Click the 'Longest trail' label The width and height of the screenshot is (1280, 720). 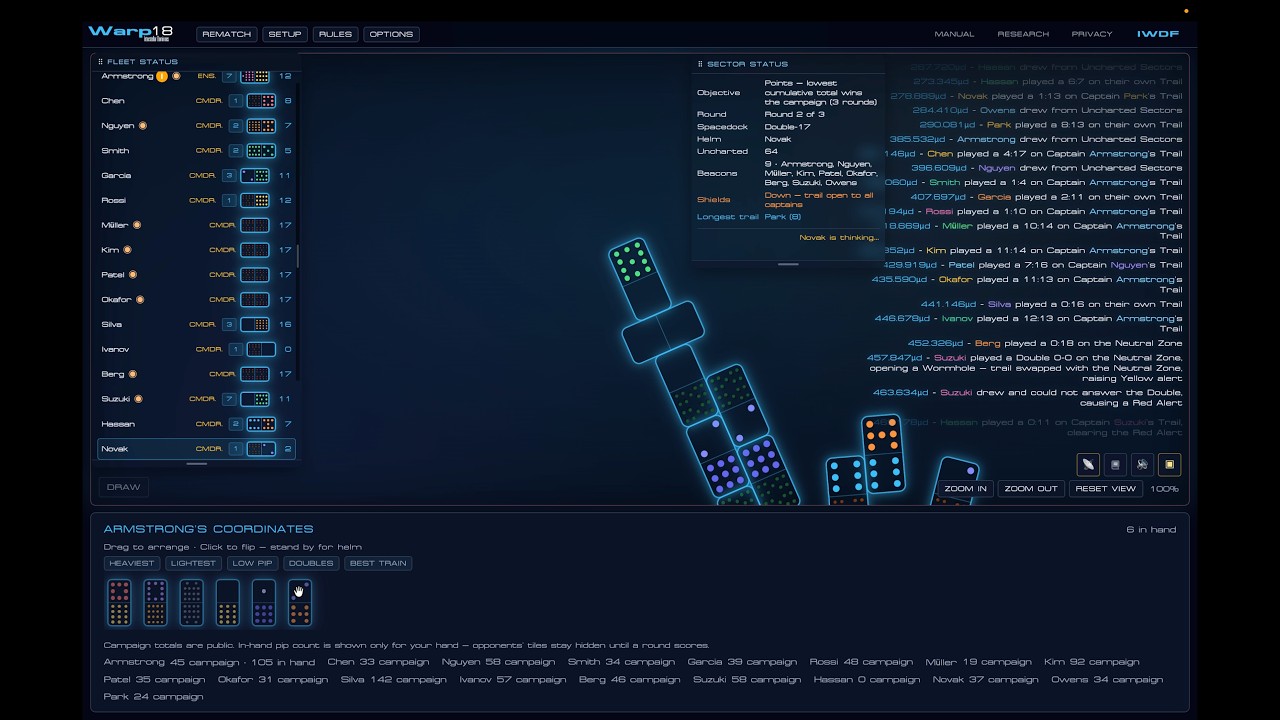(x=728, y=217)
